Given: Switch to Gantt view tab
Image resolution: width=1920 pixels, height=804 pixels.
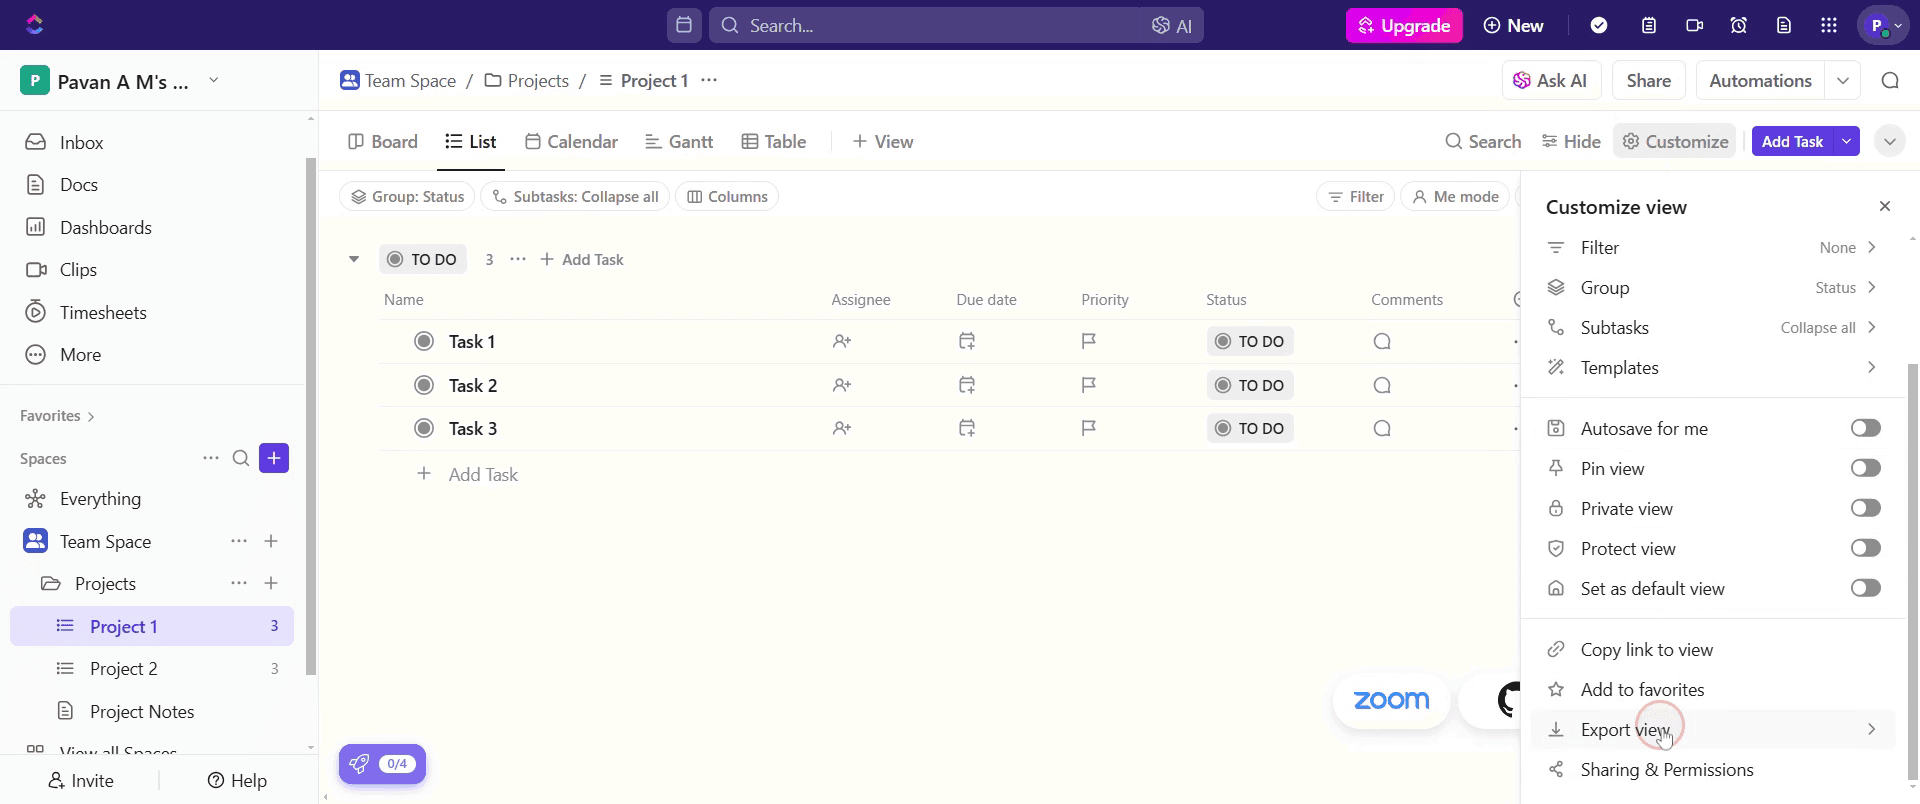Looking at the screenshot, I should [x=679, y=141].
